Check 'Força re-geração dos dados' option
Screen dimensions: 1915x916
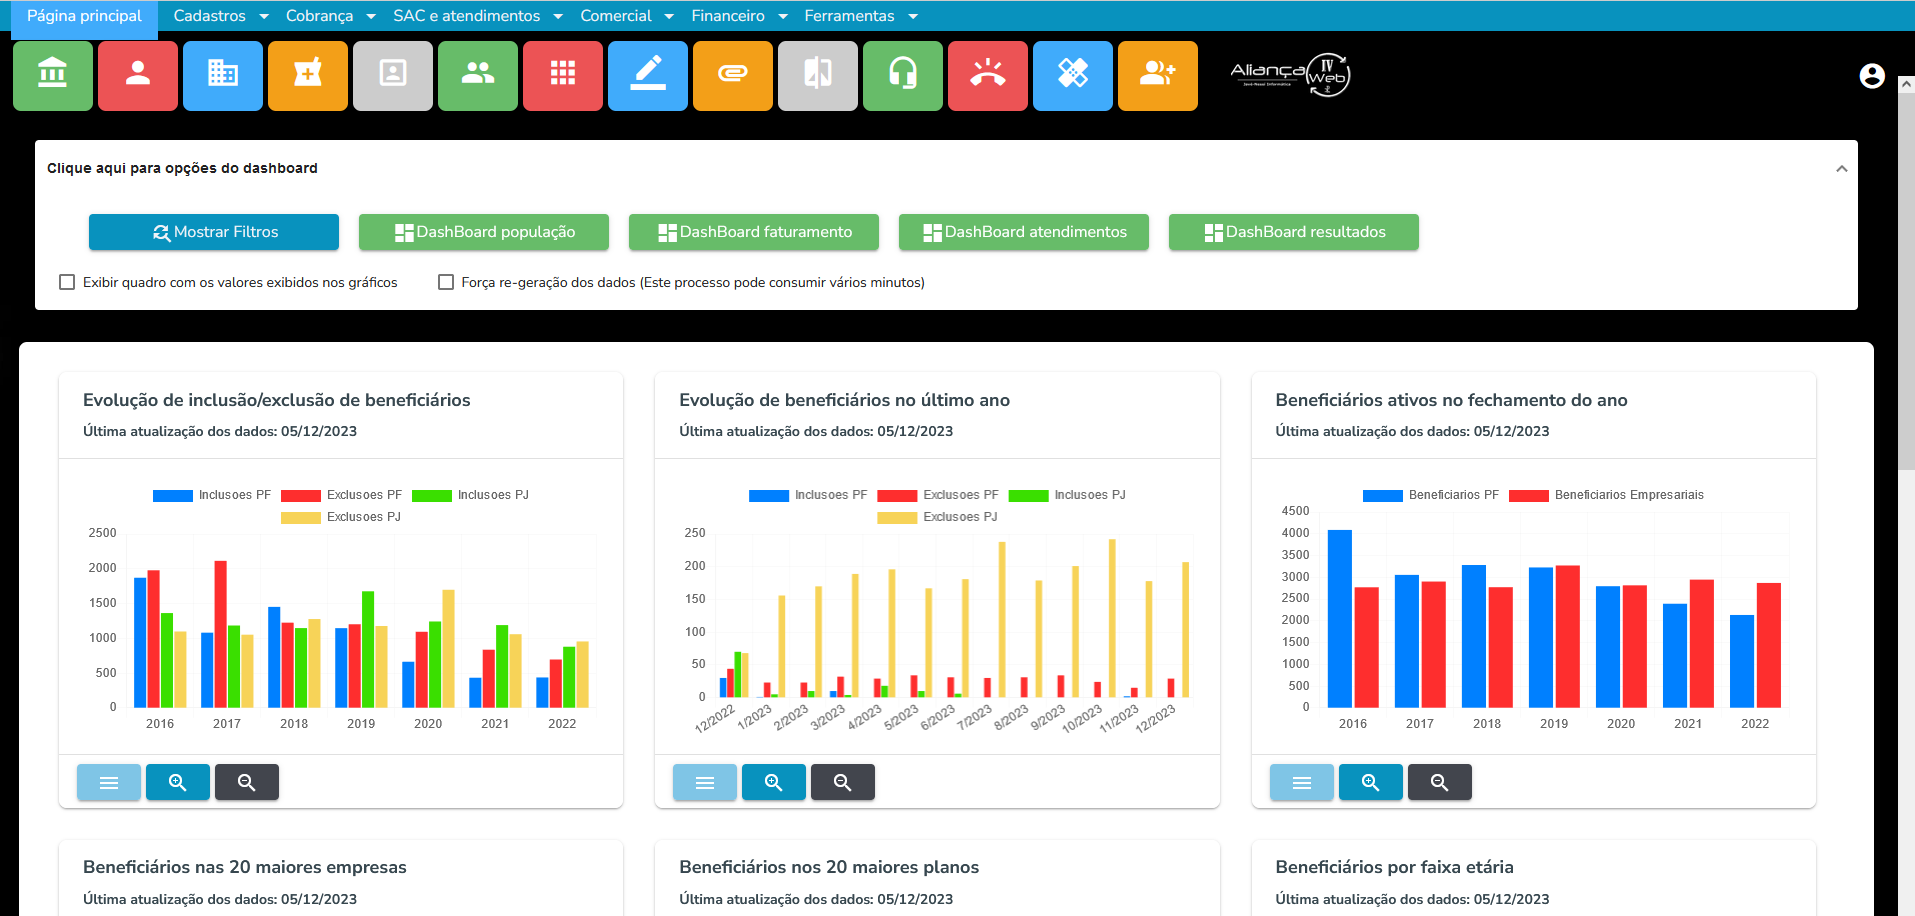(446, 282)
